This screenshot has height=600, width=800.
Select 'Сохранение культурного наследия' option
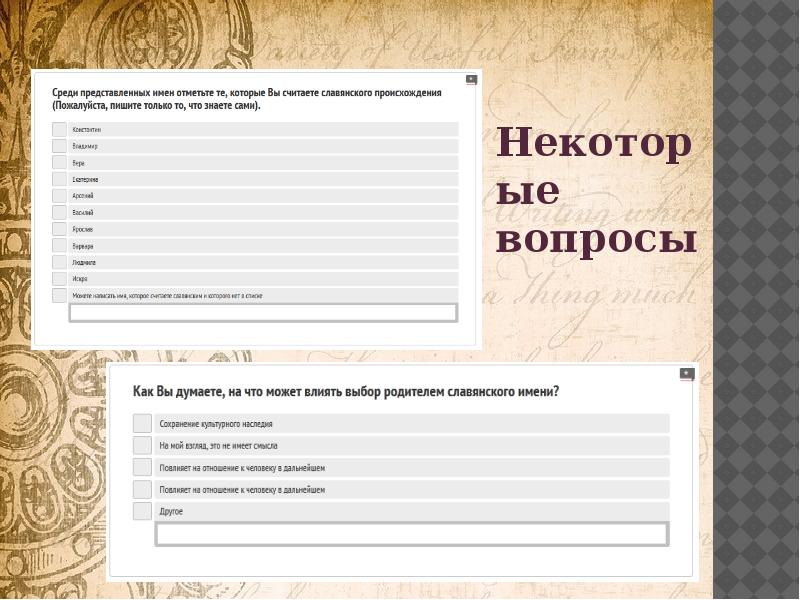(142, 423)
